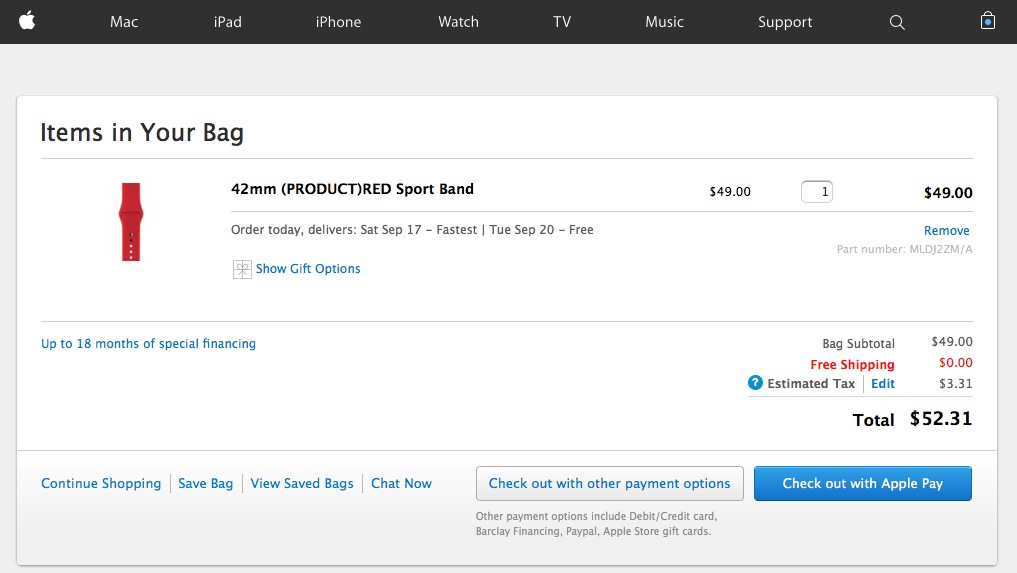Open the Support page
Screen dimensions: 1017x573
[785, 22]
